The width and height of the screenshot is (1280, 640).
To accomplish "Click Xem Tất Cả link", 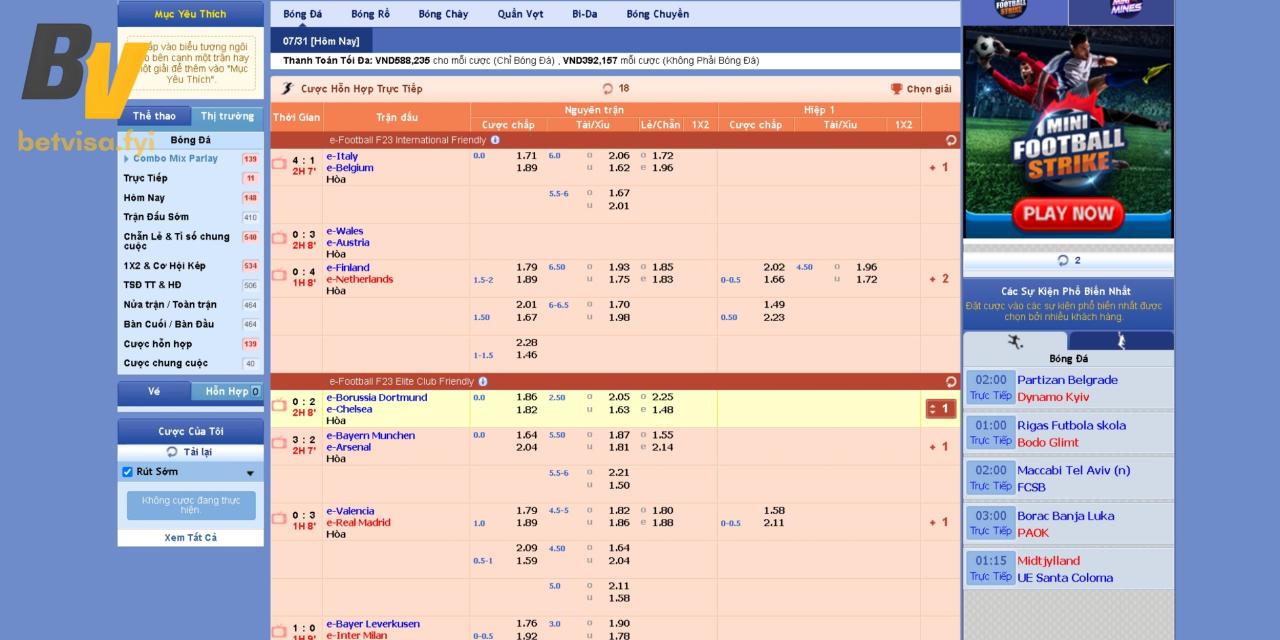I will [x=190, y=537].
